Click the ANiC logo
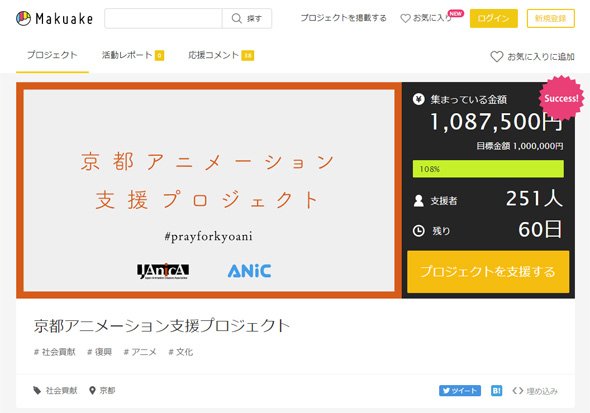This screenshot has height=413, width=590. pyautogui.click(x=249, y=271)
